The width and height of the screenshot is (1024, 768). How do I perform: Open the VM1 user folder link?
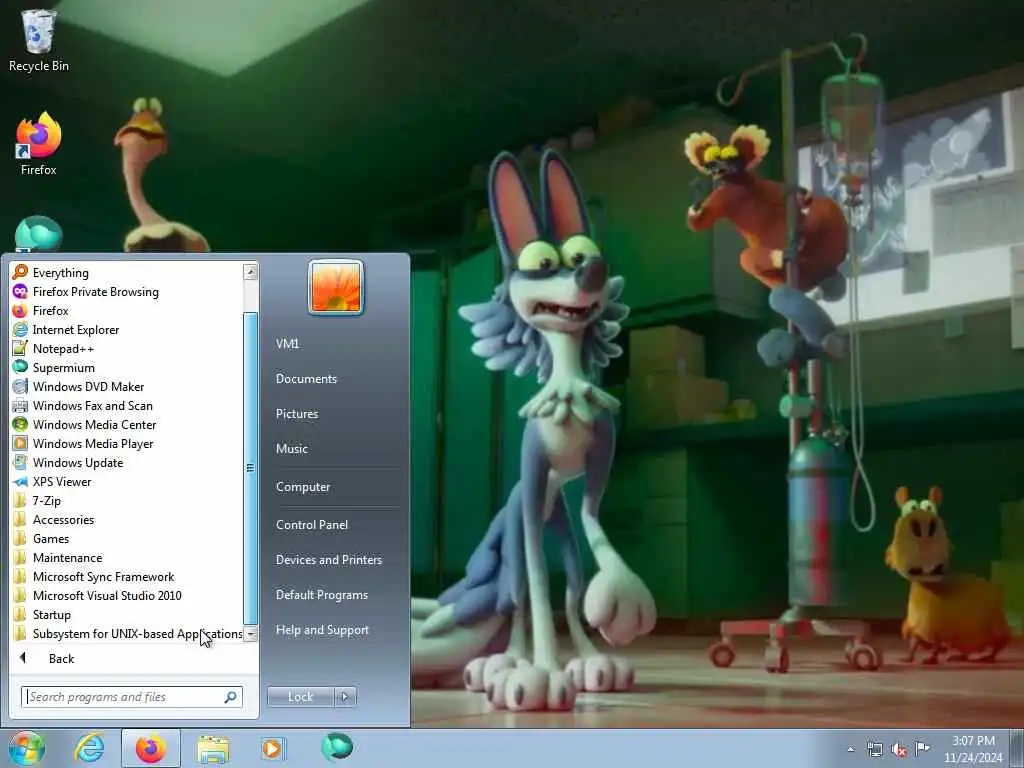pyautogui.click(x=287, y=344)
